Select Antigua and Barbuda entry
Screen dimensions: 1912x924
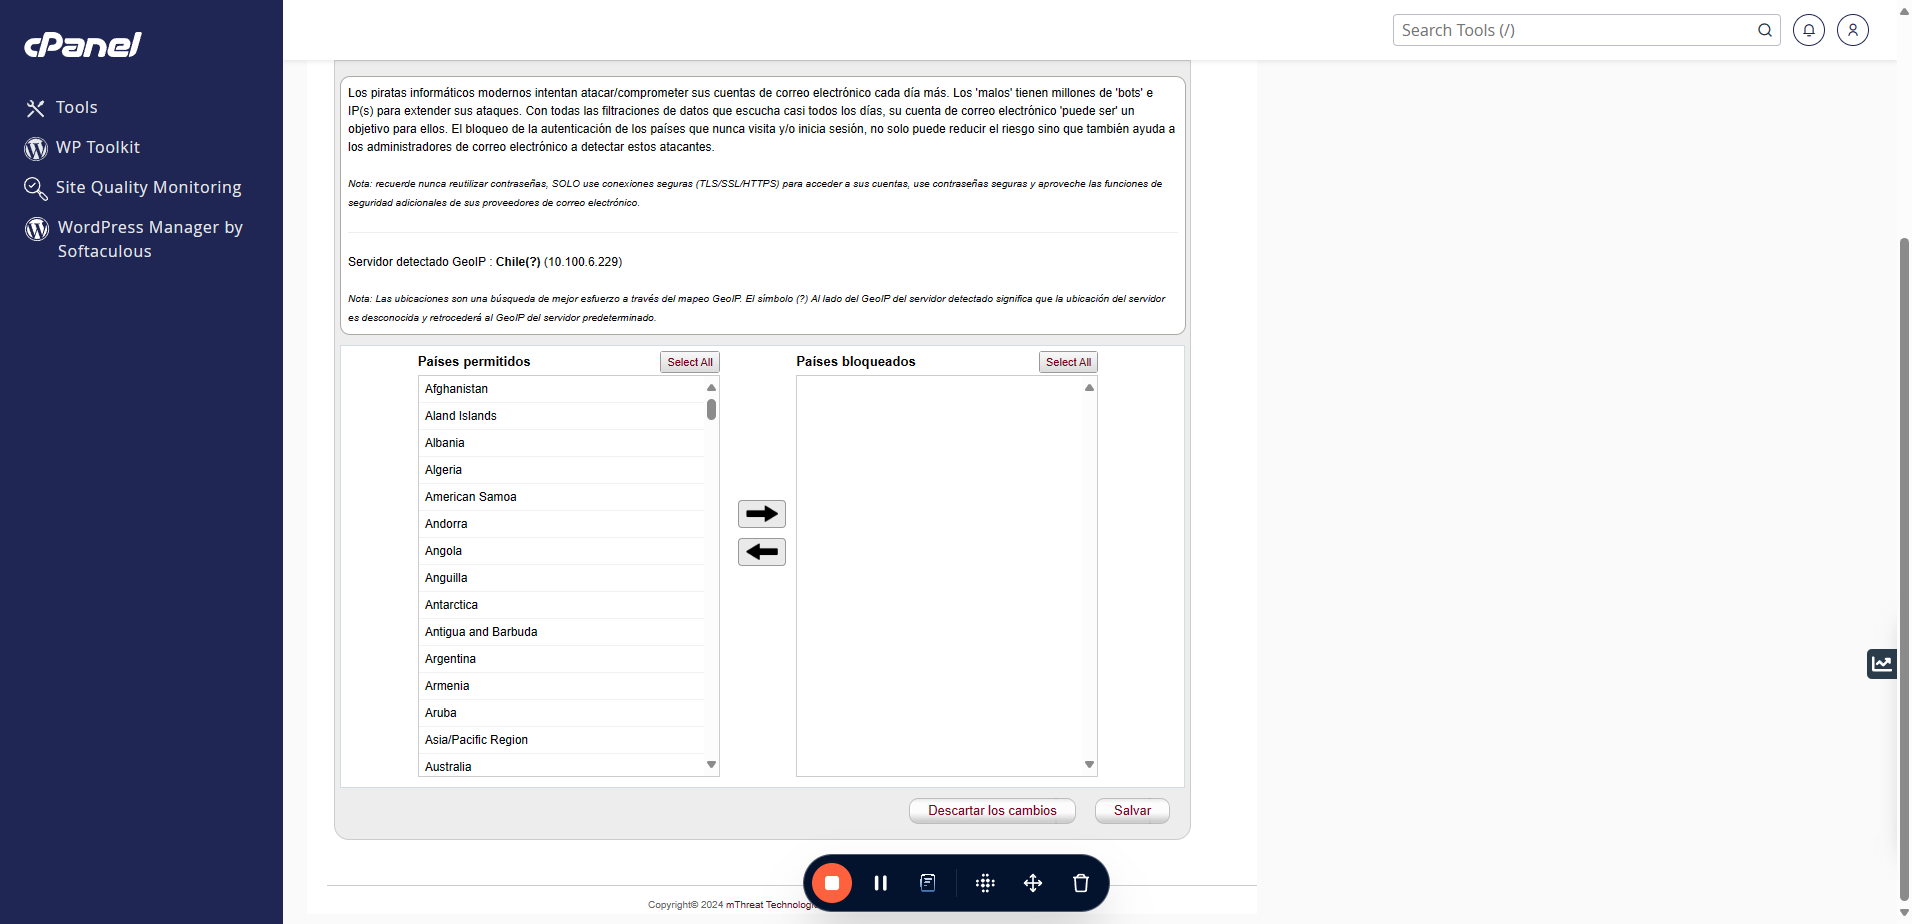tap(562, 632)
